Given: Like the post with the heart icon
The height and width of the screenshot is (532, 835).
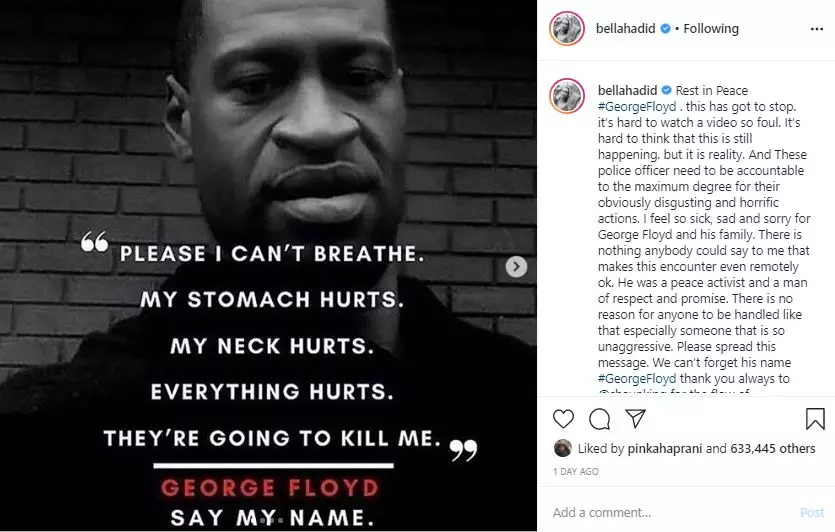Looking at the screenshot, I should tap(563, 419).
